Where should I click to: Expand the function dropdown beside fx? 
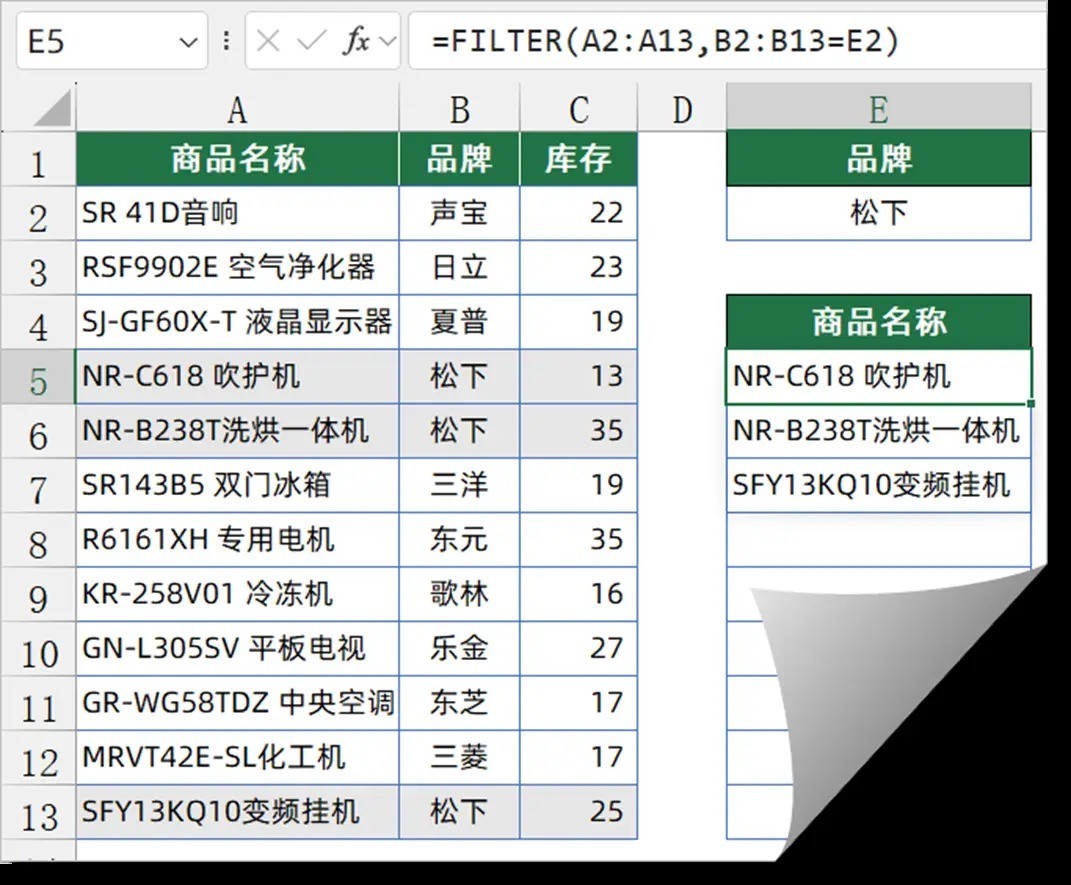point(387,42)
